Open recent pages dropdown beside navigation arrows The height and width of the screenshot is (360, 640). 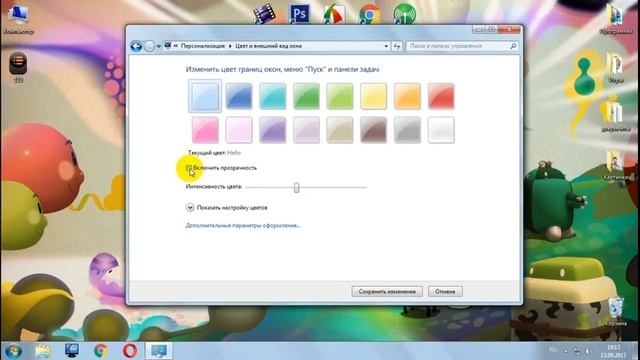point(159,47)
